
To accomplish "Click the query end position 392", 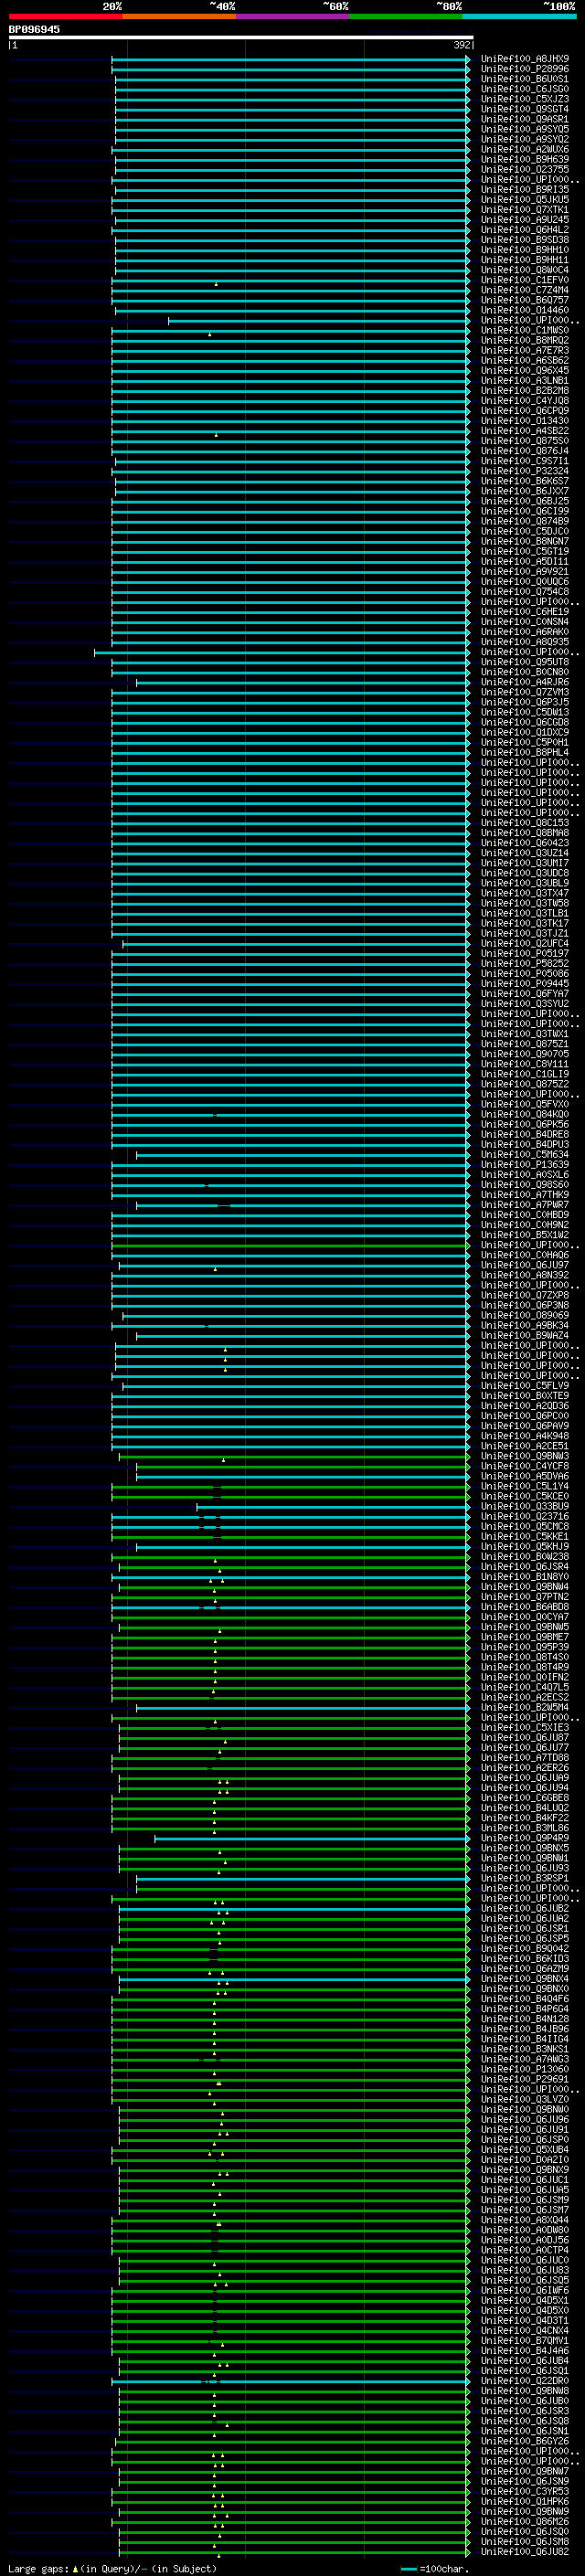I will pyautogui.click(x=462, y=45).
